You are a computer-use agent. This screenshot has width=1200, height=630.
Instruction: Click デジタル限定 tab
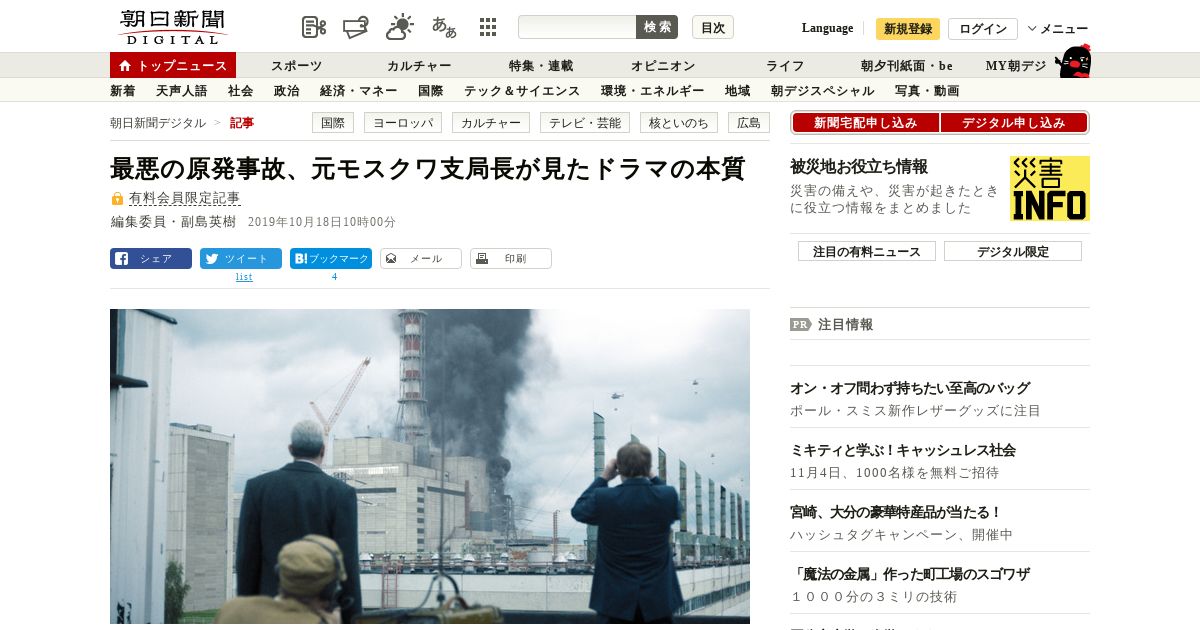1013,252
